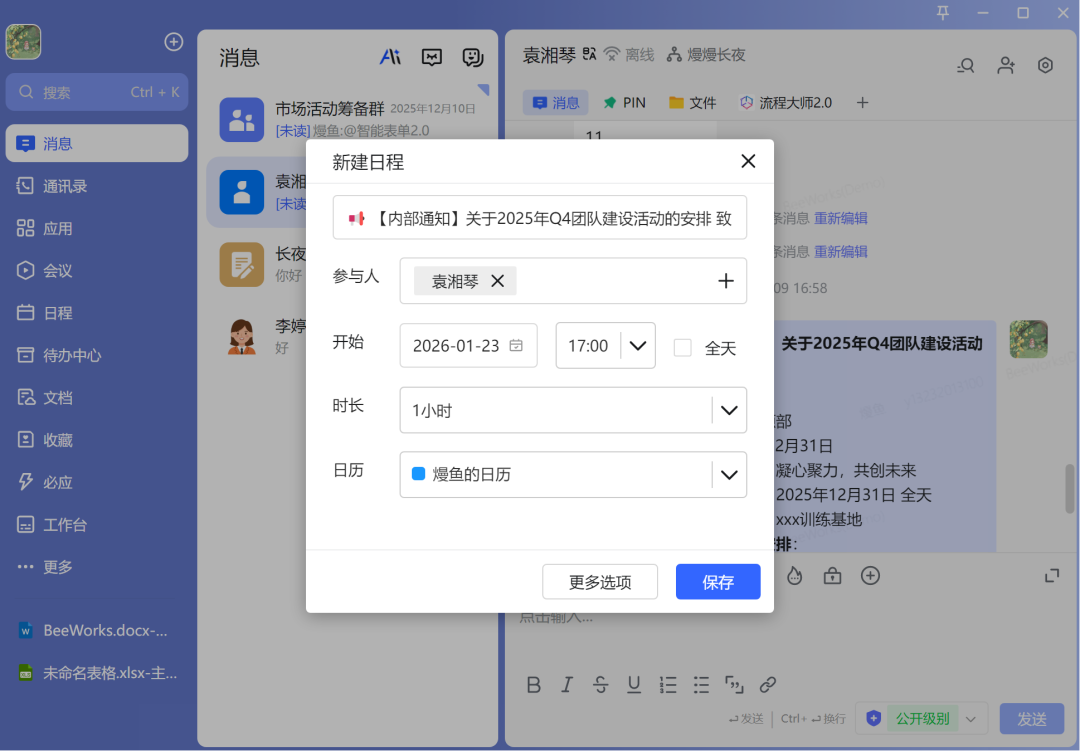Open the AI assistant icon above message list

tap(390, 58)
